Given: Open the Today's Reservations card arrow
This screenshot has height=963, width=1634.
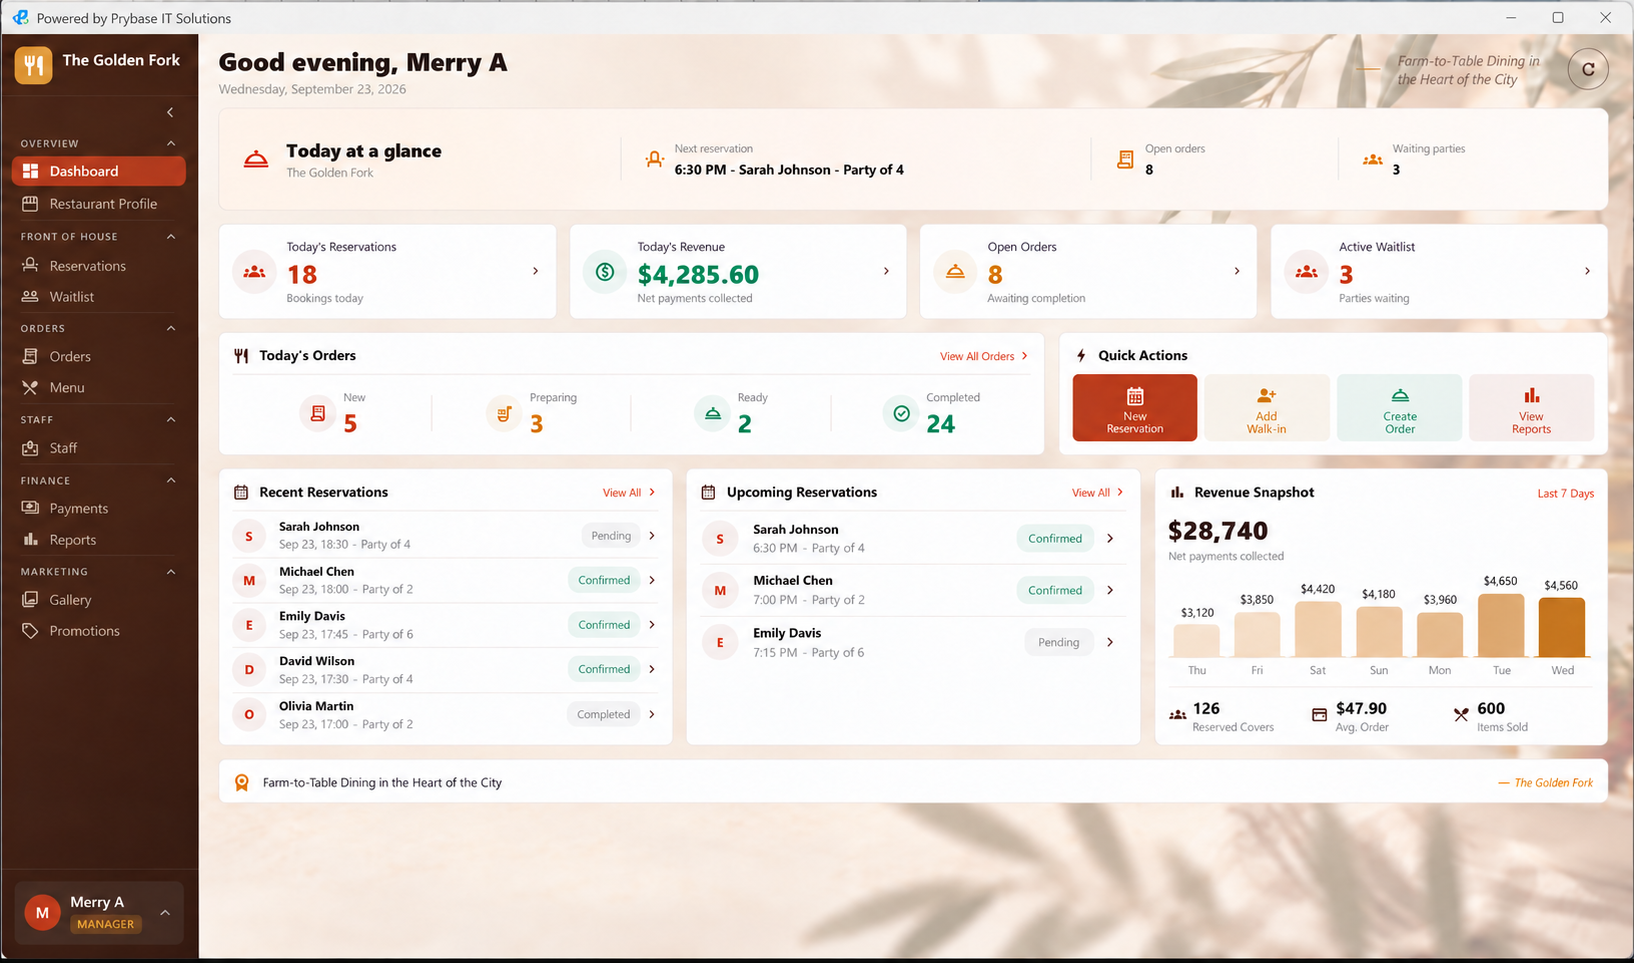Looking at the screenshot, I should pos(535,271).
